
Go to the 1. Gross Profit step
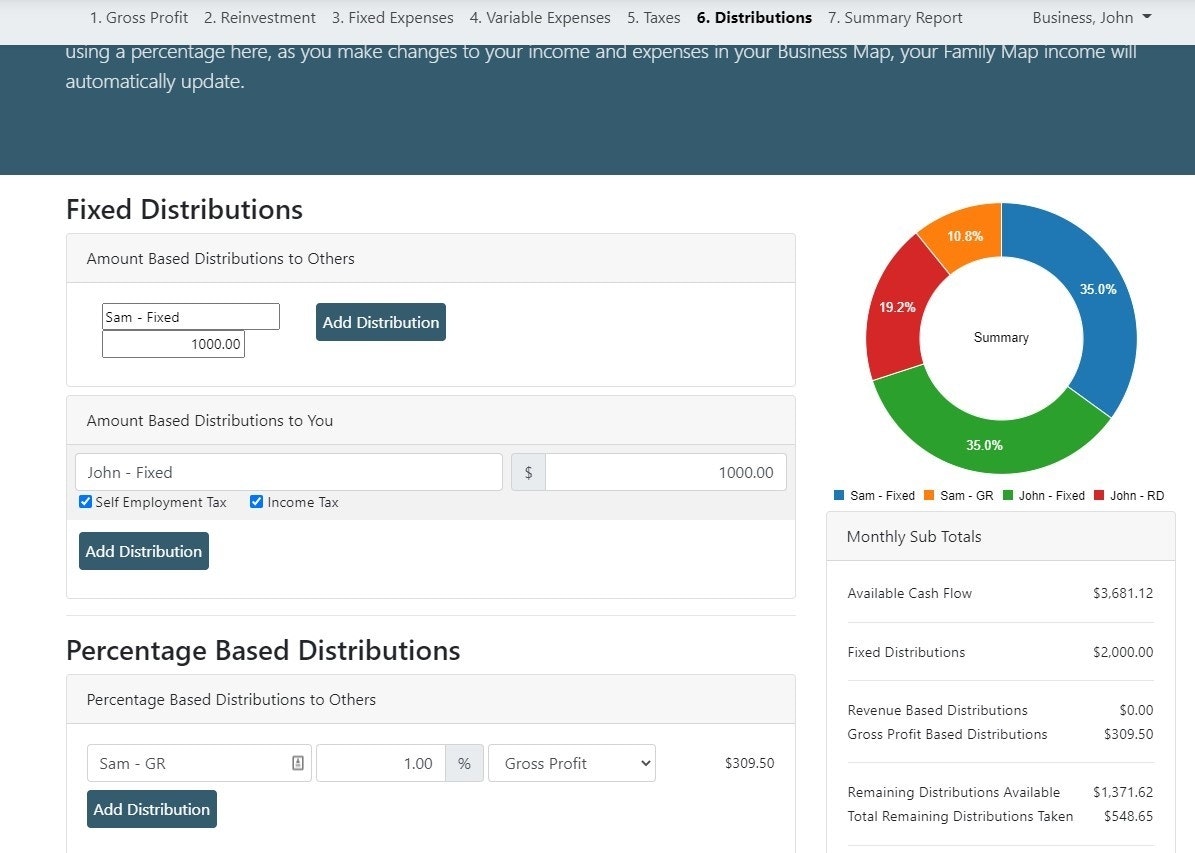tap(139, 18)
